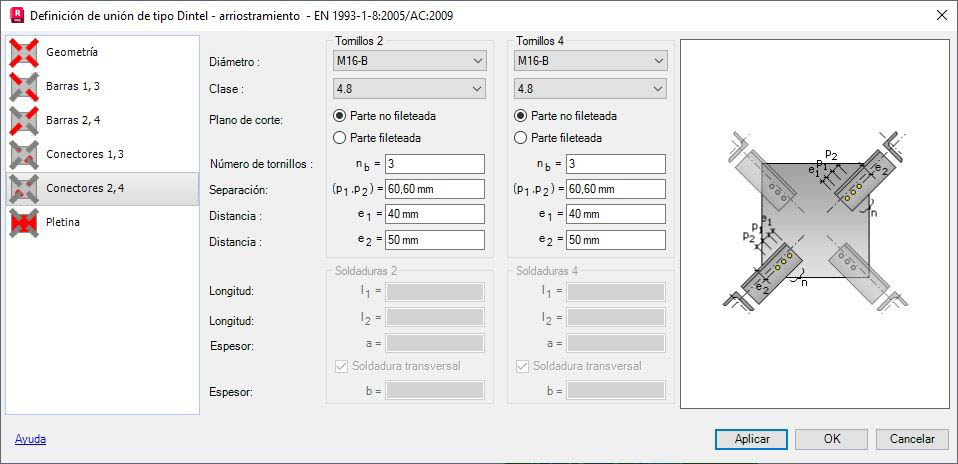This screenshot has height=464, width=958.
Task: Click the Conectores 1, 3 section icon
Action: point(24,155)
